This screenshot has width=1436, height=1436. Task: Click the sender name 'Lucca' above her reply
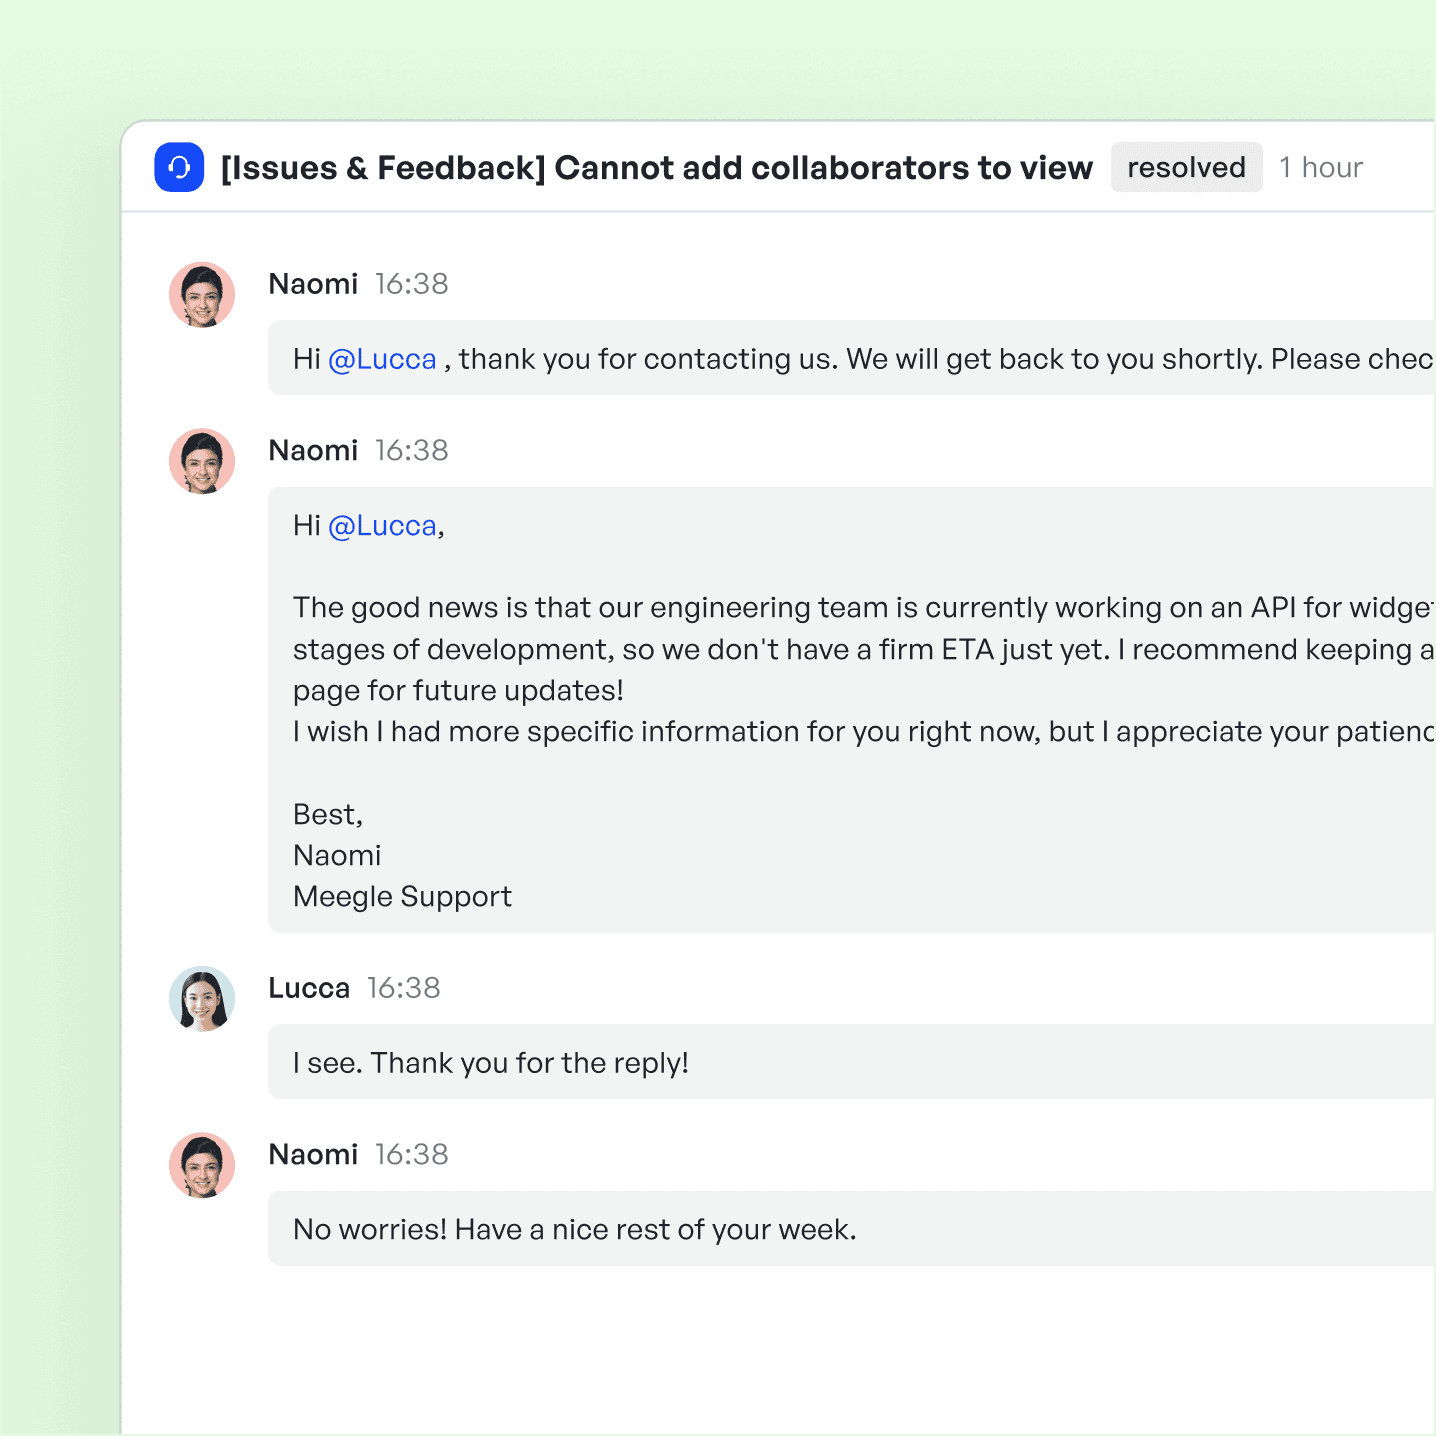pos(309,988)
